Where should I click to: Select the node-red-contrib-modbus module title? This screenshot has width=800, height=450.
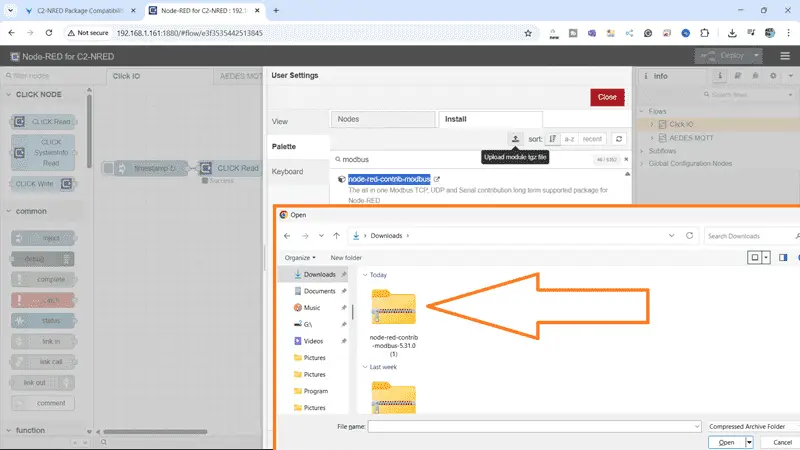point(389,179)
